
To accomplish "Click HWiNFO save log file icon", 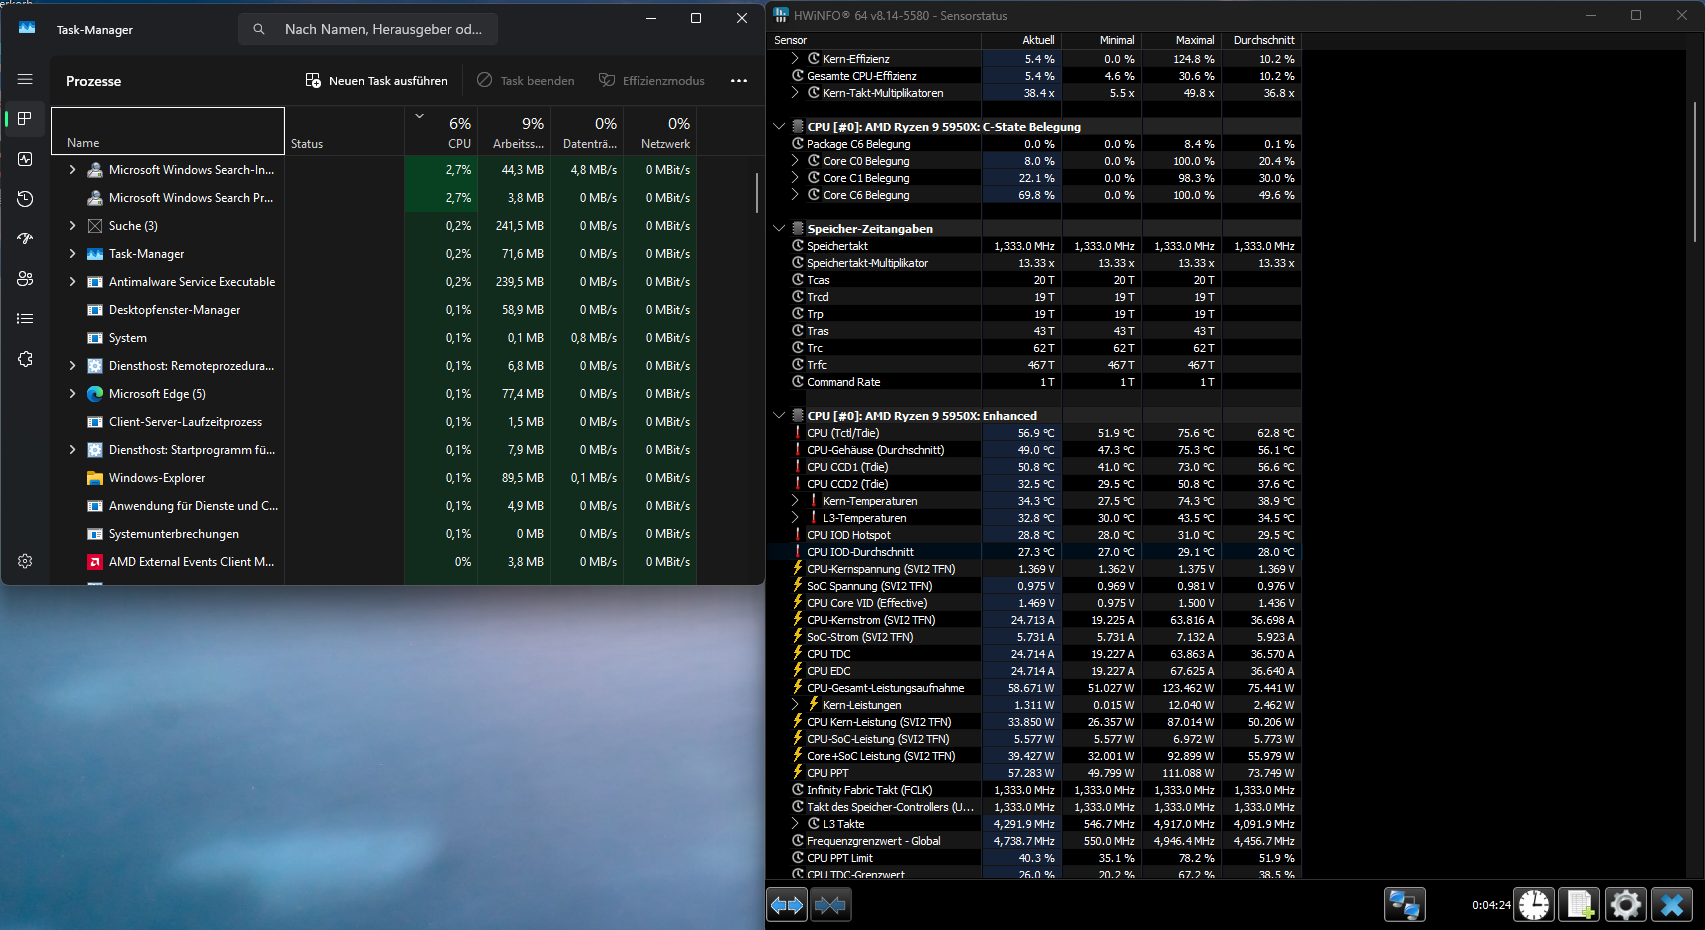I will (1580, 905).
